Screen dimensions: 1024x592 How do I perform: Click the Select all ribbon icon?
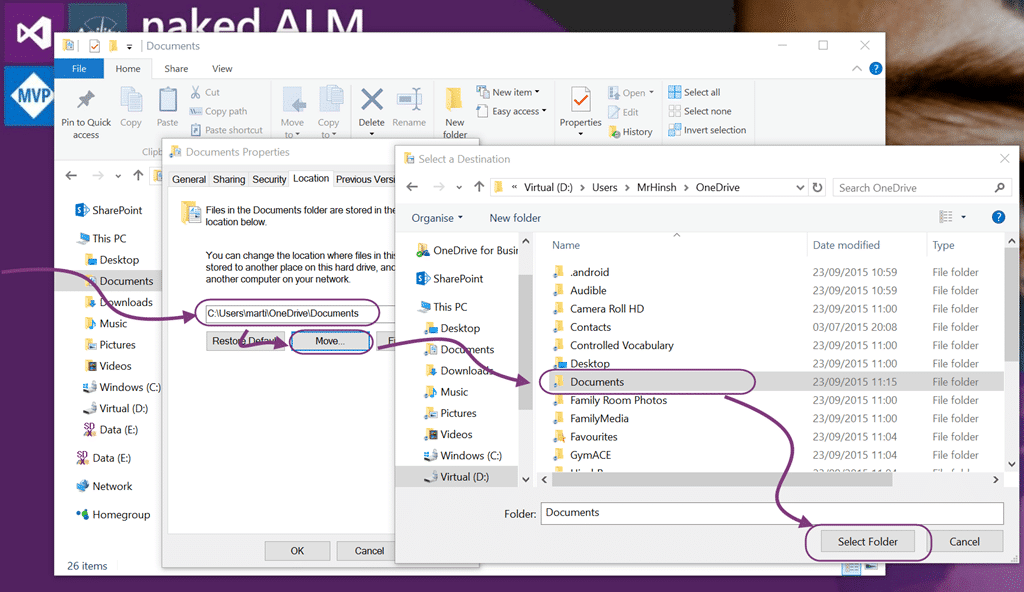coord(675,92)
